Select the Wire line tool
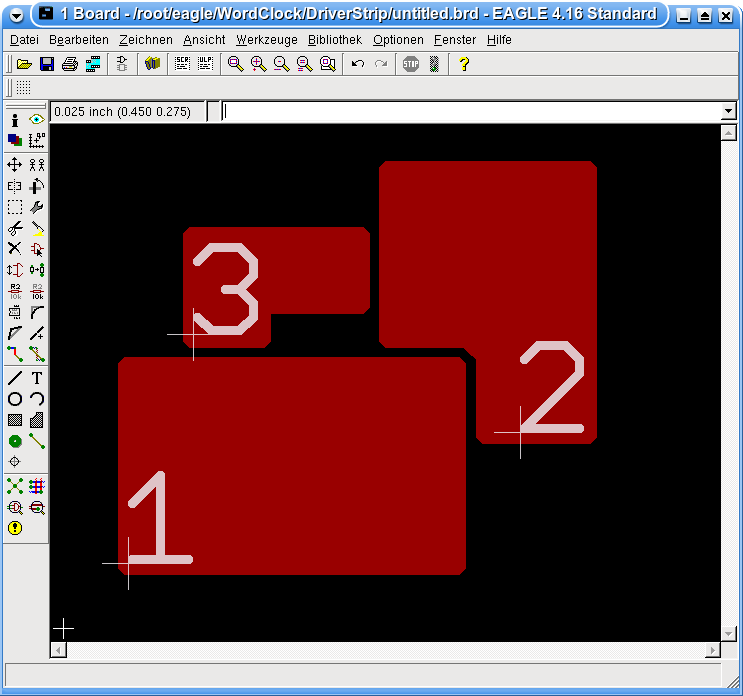Screen dimensions: 743x696 click(15, 378)
